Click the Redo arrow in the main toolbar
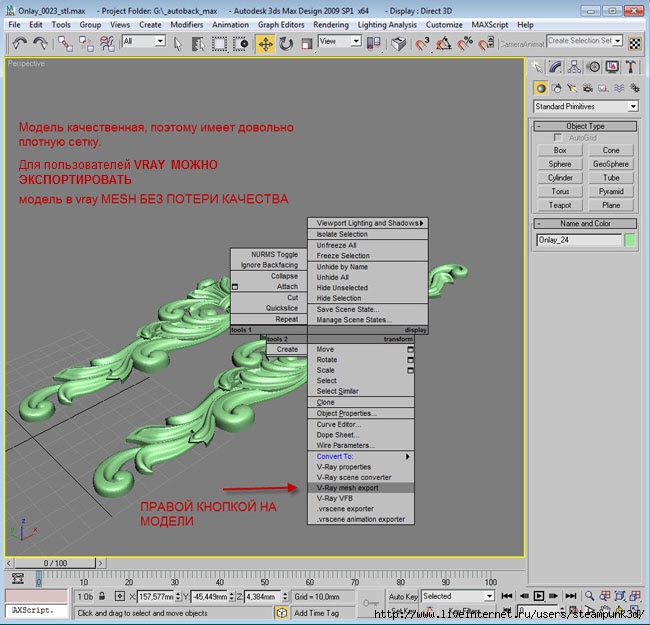Image resolution: width=650 pixels, height=625 pixels. coord(40,43)
